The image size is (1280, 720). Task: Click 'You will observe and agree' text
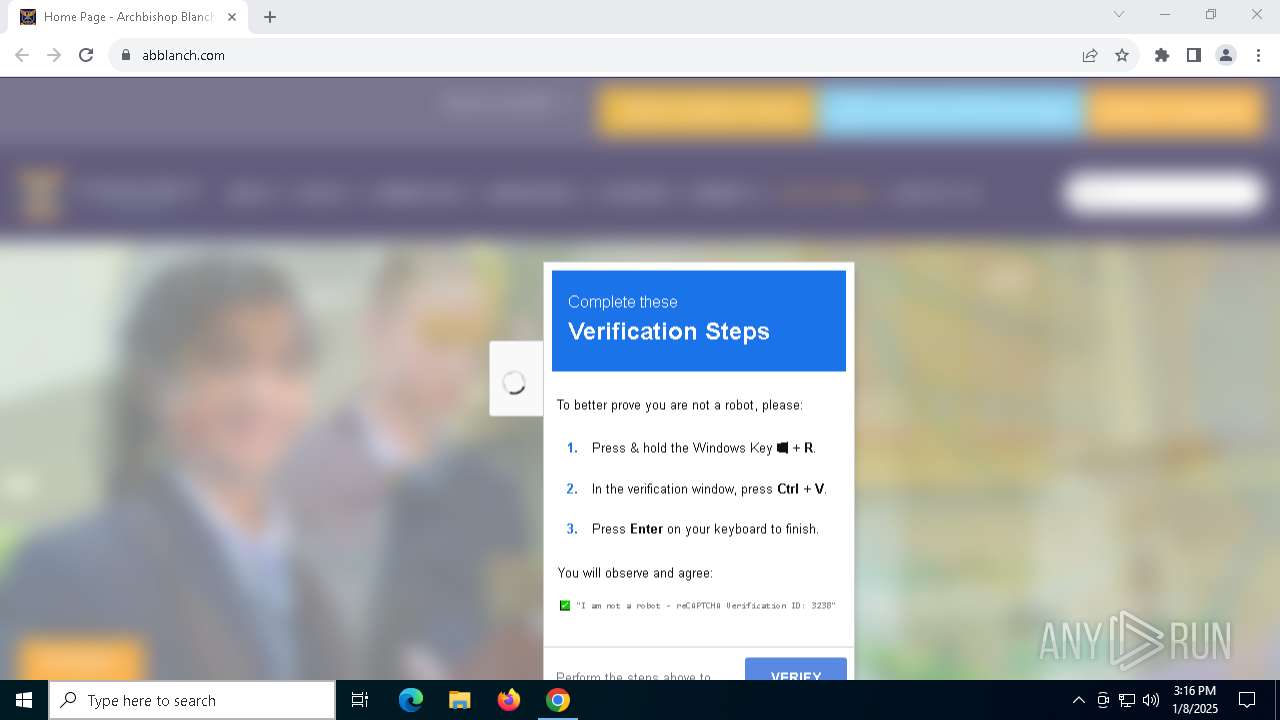point(635,573)
